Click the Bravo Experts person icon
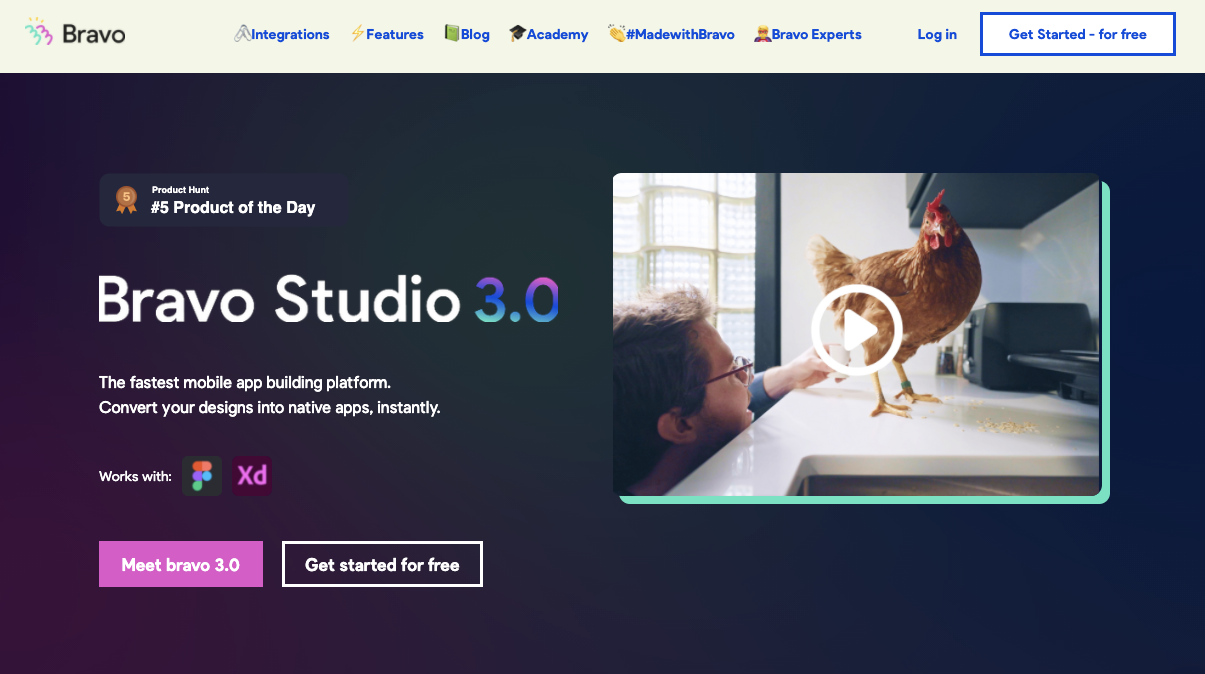1205x674 pixels. [762, 34]
